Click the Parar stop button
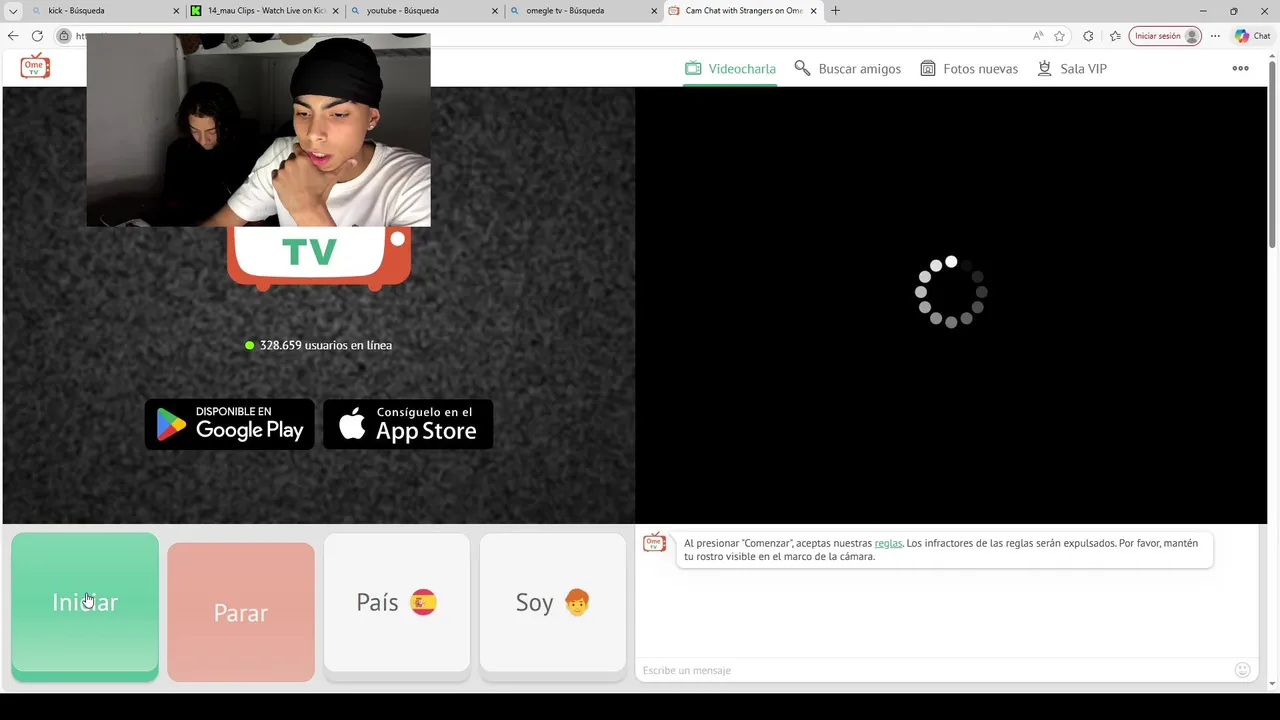This screenshot has height=720, width=1280. [241, 612]
